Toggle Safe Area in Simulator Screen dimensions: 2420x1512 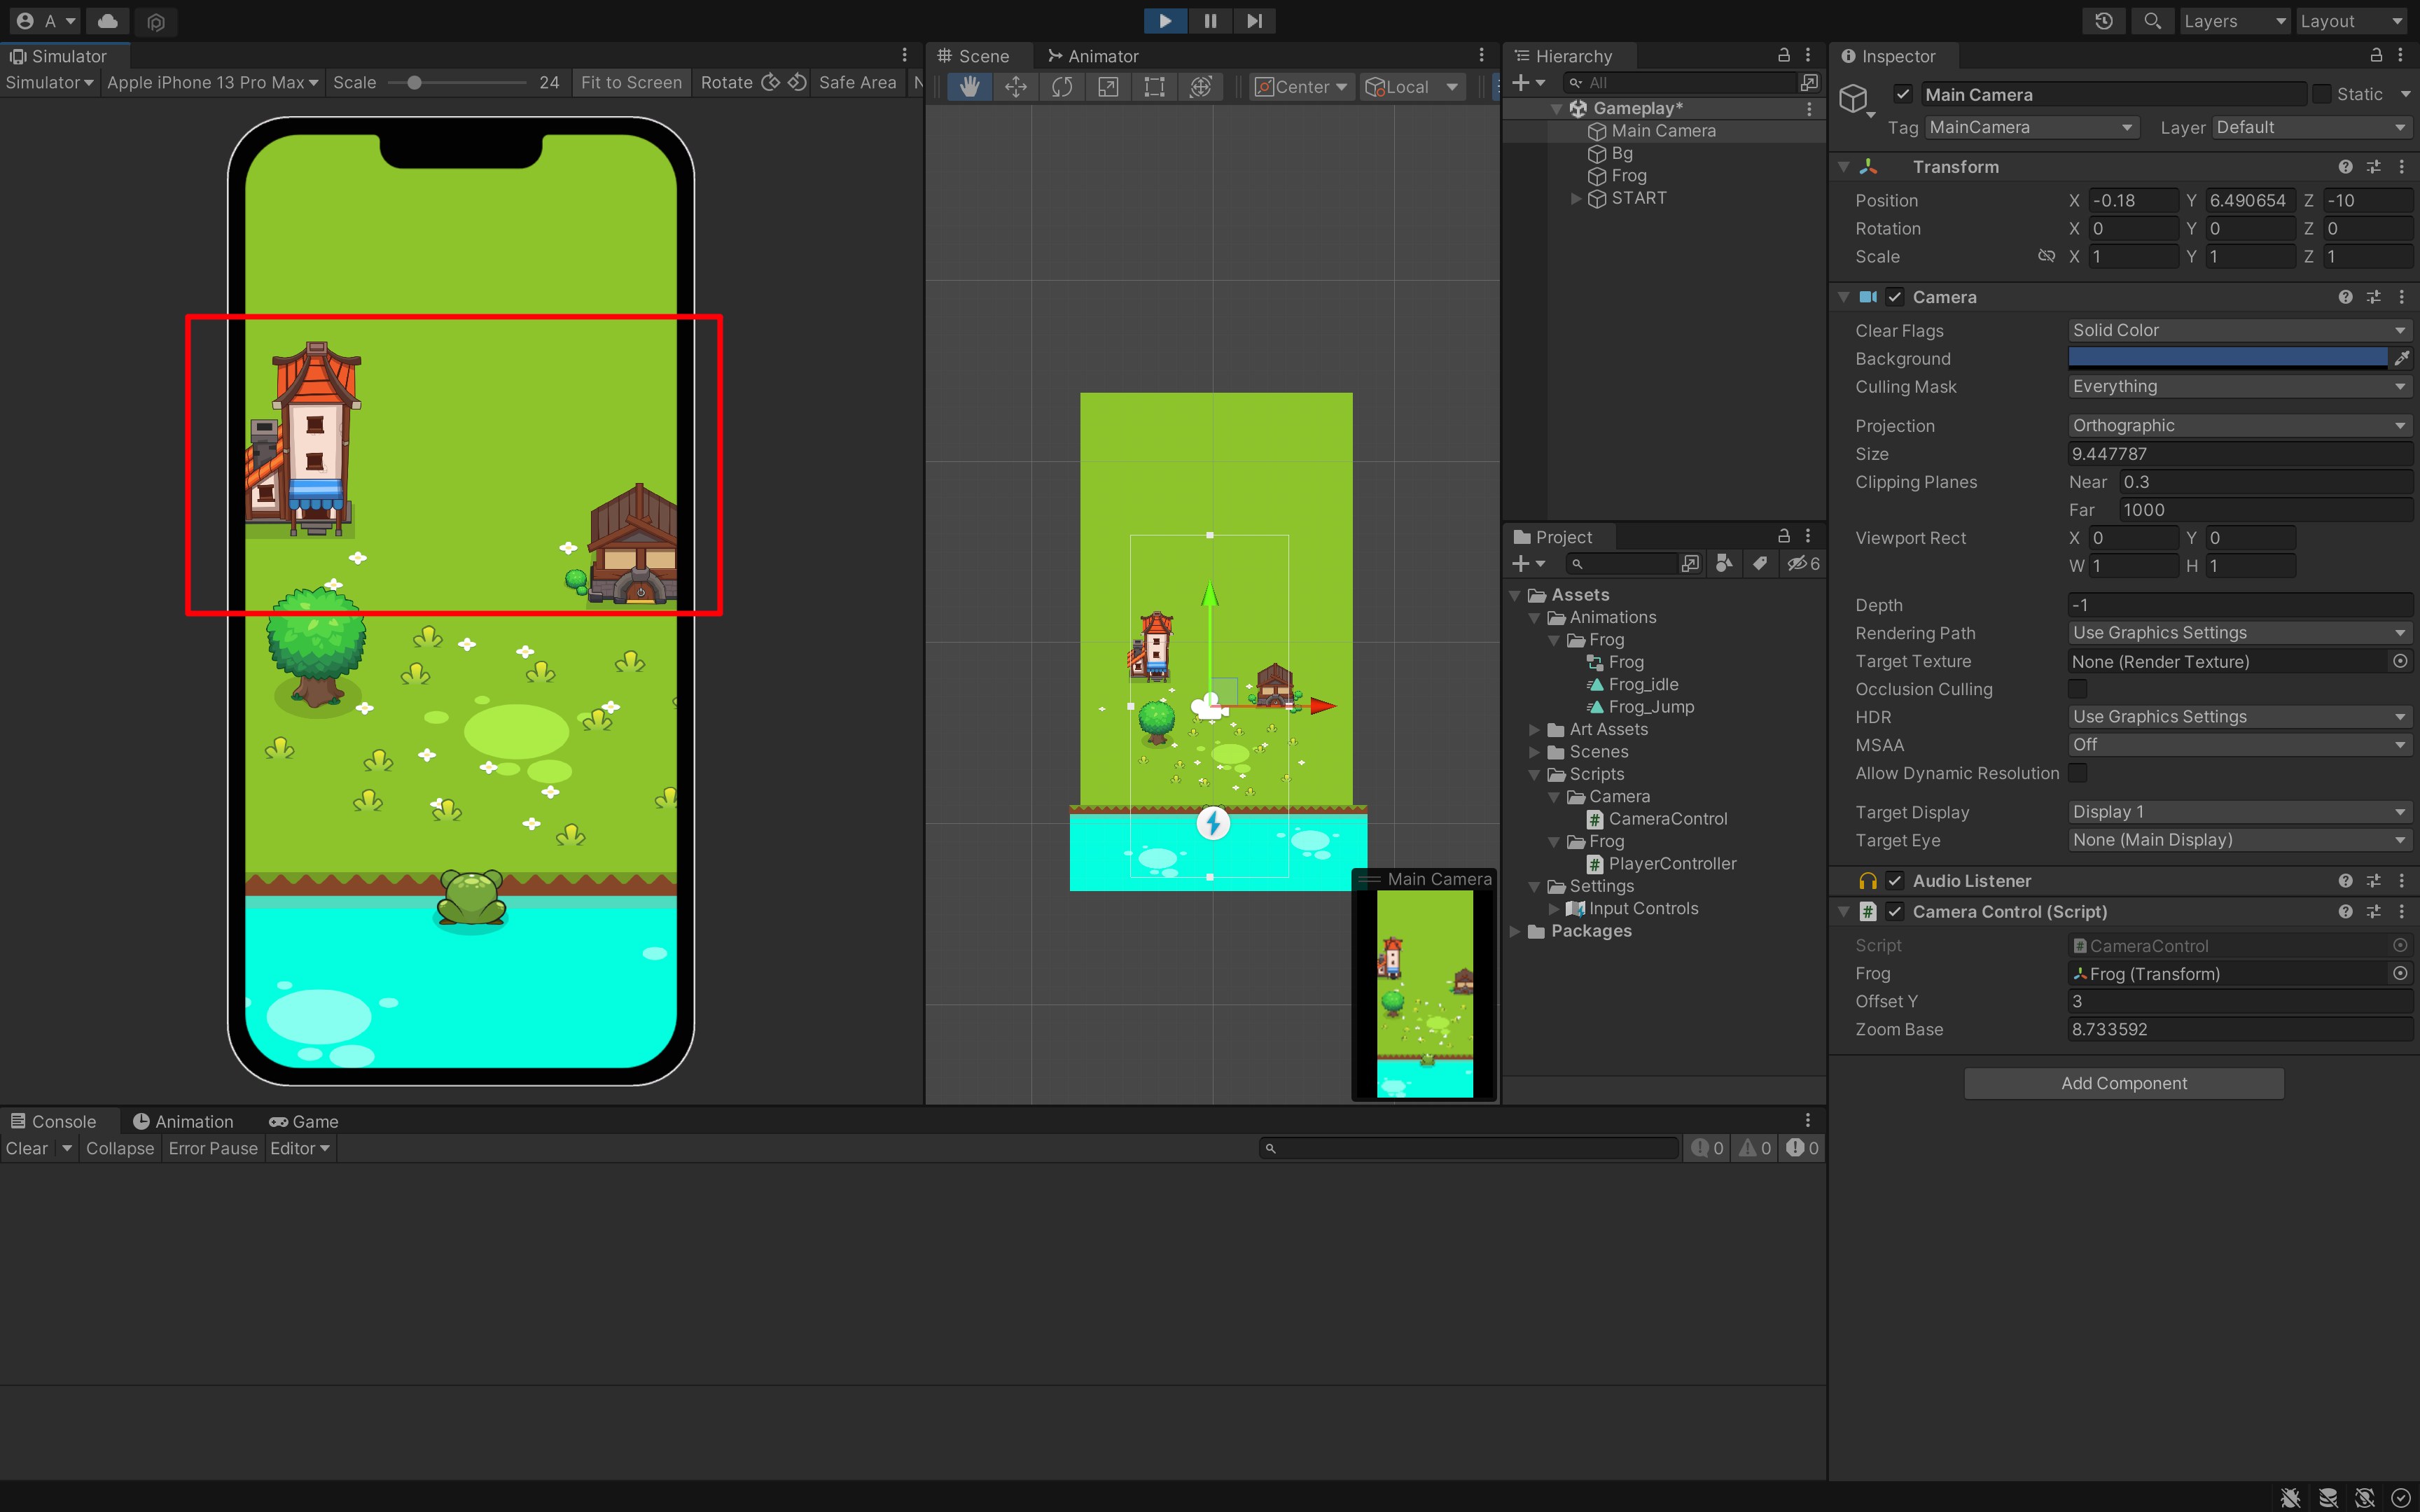click(858, 82)
